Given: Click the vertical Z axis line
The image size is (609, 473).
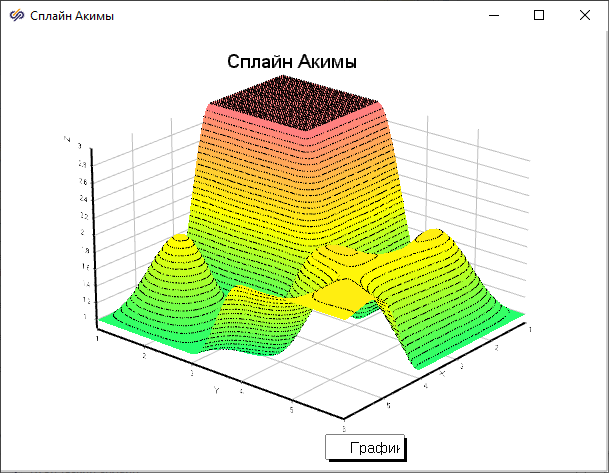Looking at the screenshot, I should (x=93, y=230).
